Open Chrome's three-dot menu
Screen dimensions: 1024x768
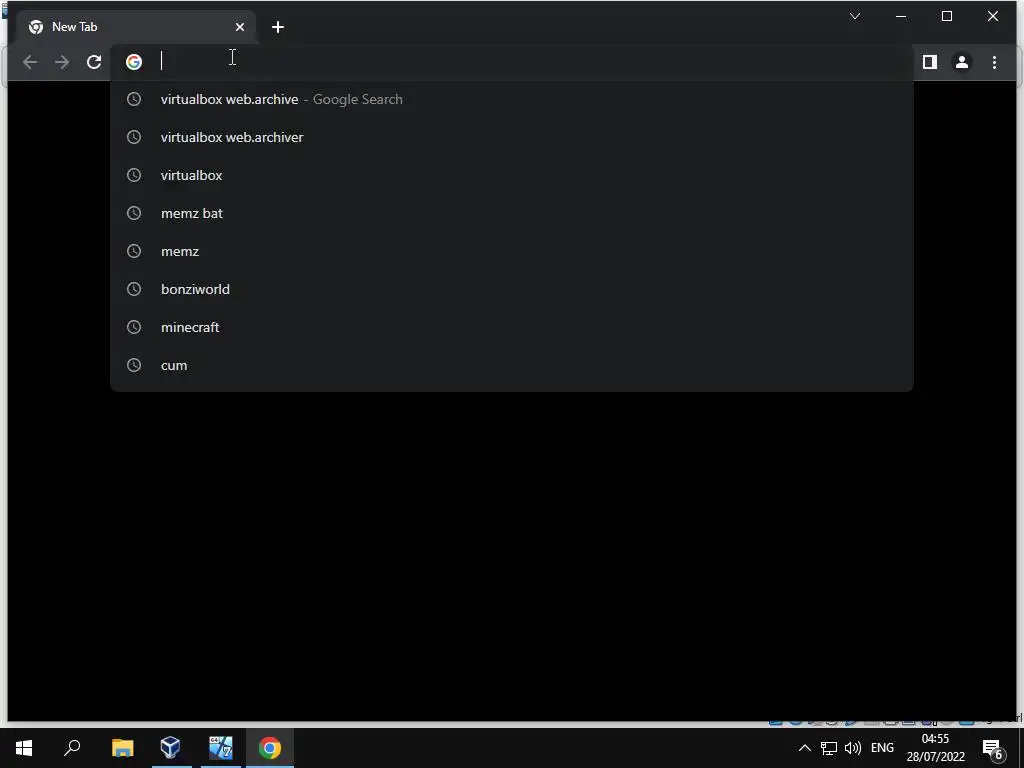pyautogui.click(x=994, y=62)
